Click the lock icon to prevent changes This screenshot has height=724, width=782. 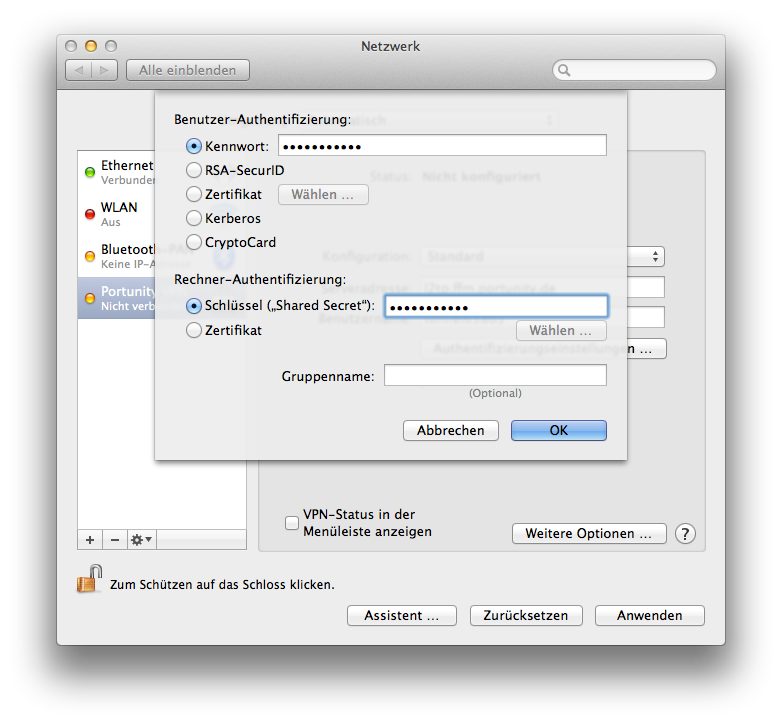point(90,580)
